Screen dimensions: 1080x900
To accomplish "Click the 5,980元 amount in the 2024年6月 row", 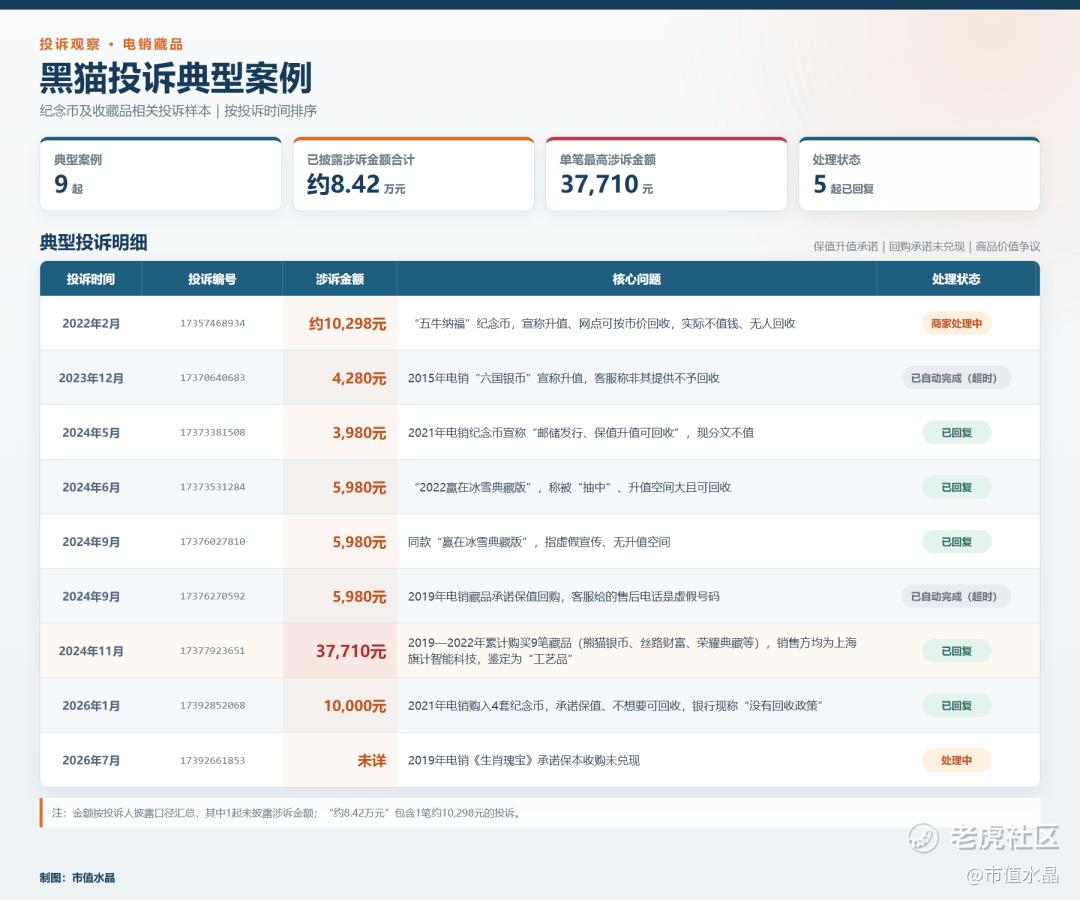I will 359,487.
